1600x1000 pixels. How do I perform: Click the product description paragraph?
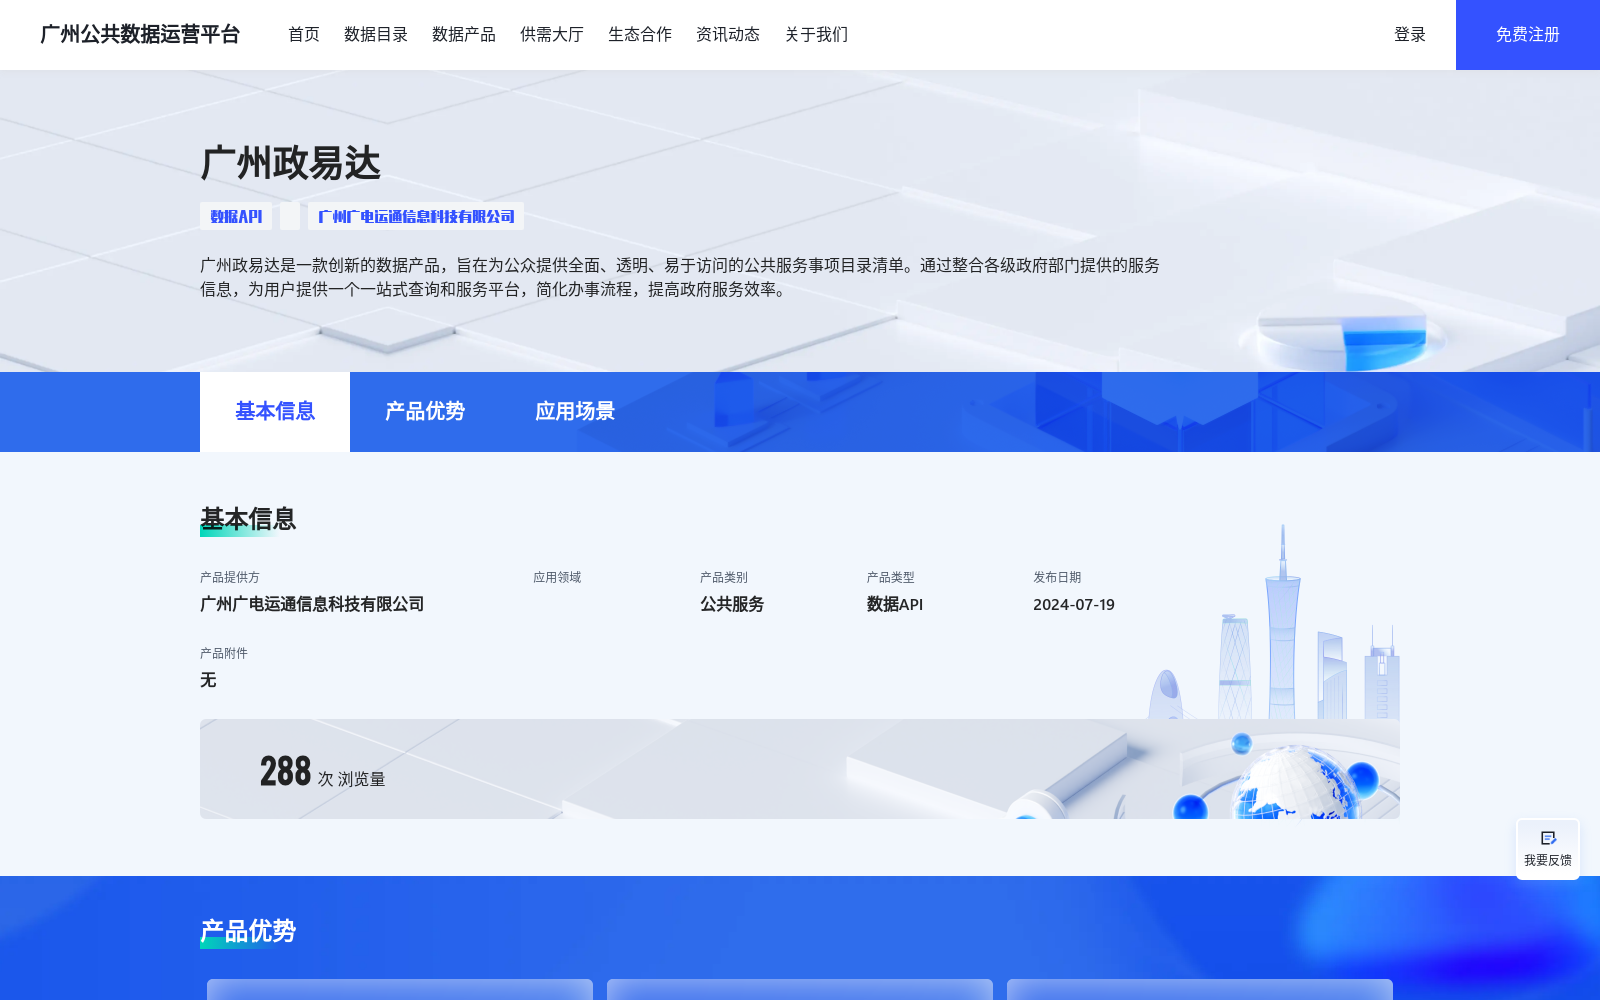point(680,277)
